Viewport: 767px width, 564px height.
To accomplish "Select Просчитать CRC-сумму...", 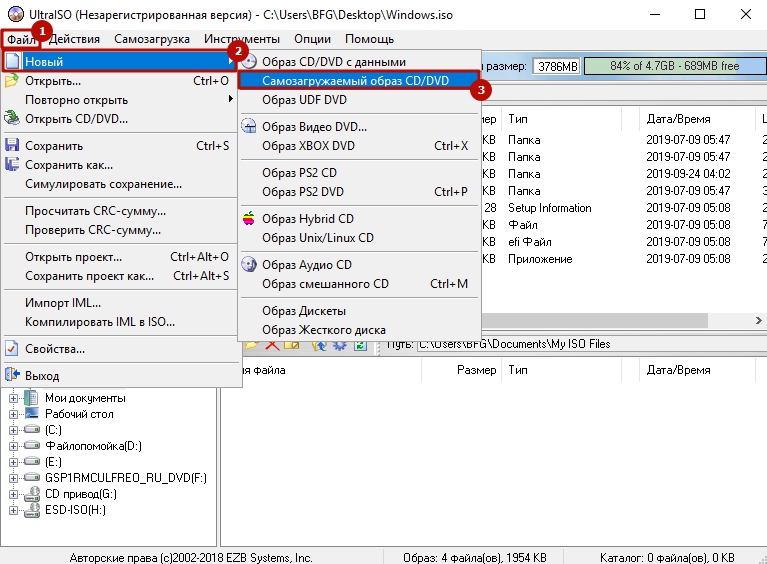I will click(120, 211).
